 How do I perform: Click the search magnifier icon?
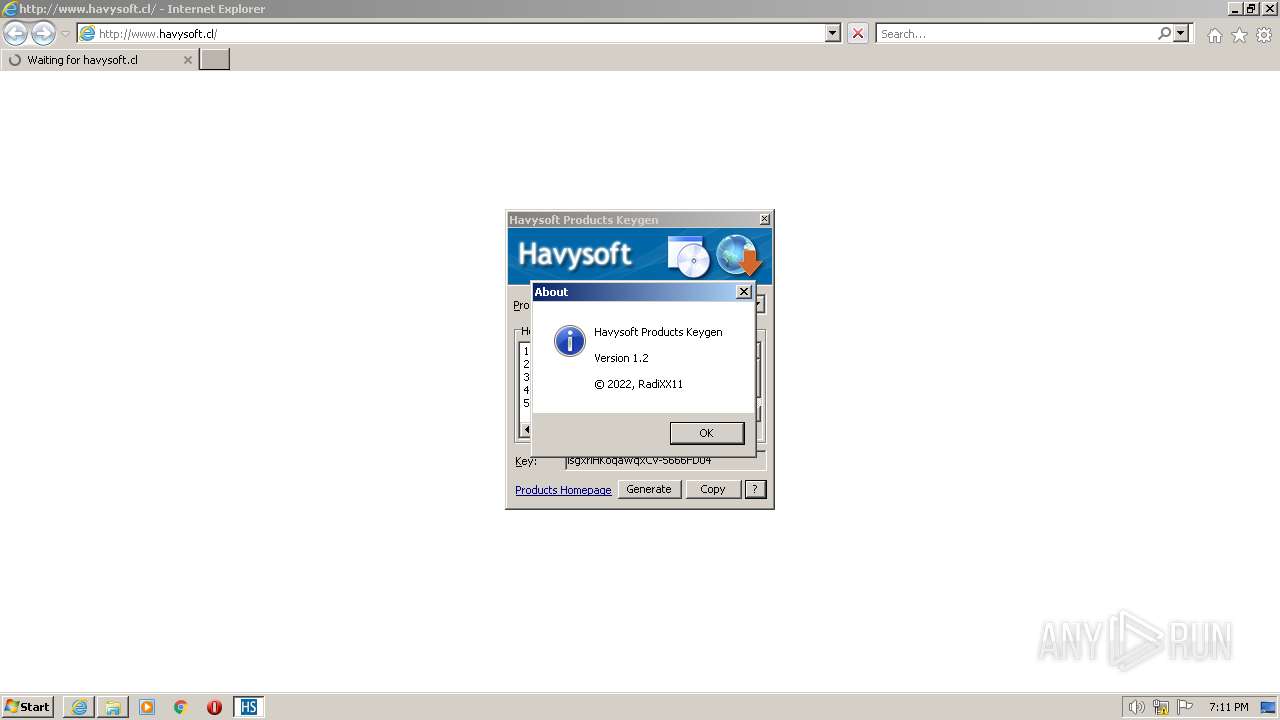click(x=1164, y=34)
